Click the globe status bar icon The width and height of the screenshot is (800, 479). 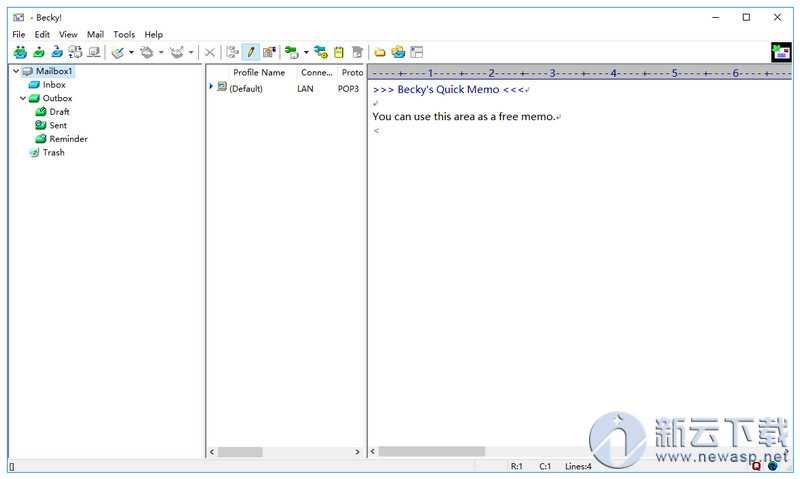click(773, 465)
